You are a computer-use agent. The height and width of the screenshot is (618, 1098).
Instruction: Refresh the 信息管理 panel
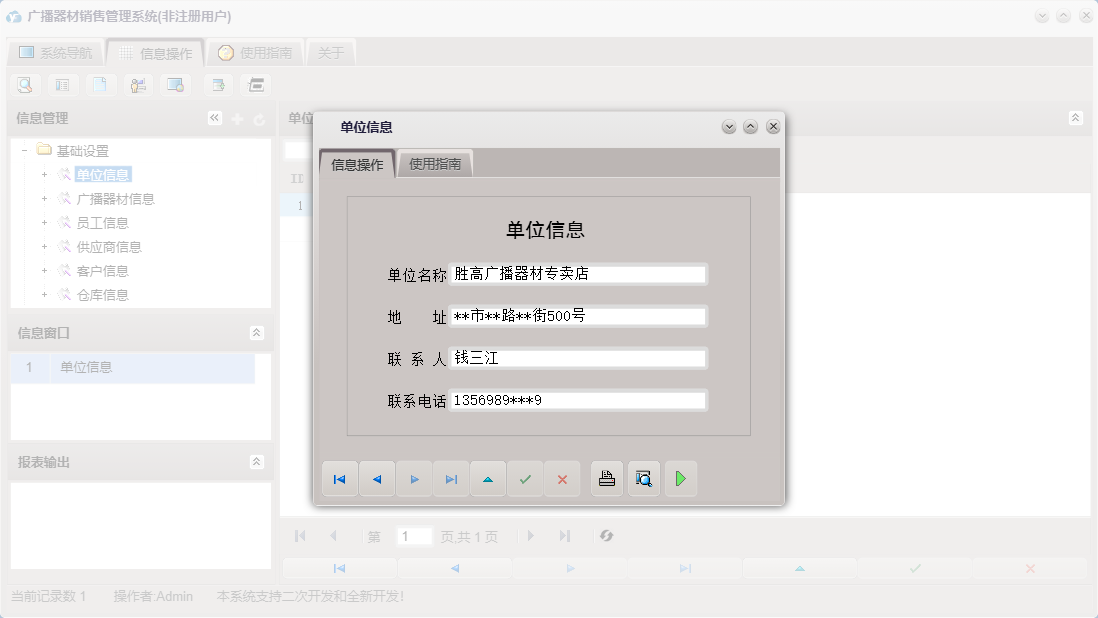point(259,117)
